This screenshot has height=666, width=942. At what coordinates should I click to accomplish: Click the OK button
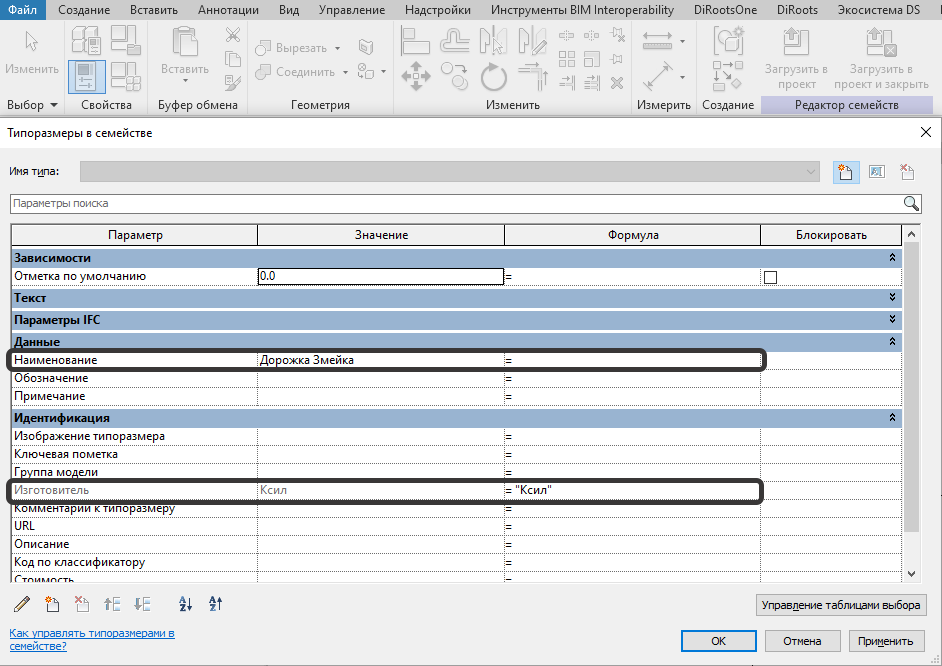(x=719, y=641)
